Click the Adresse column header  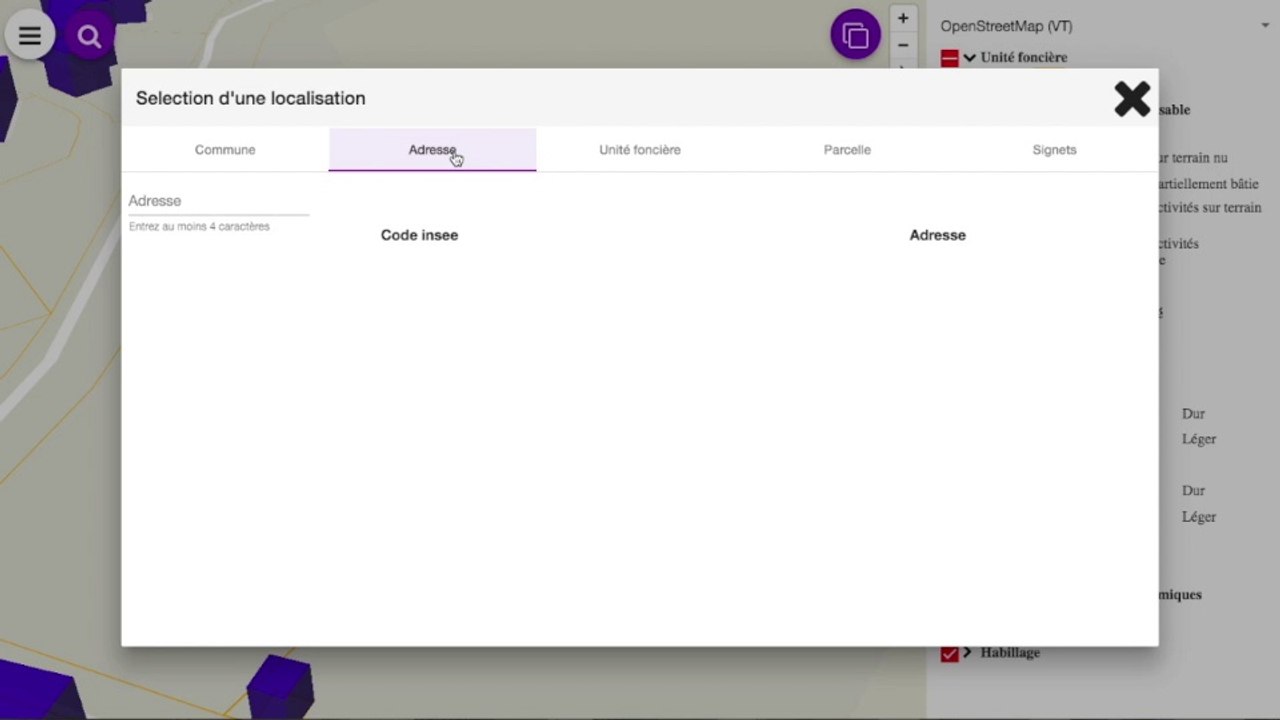937,235
